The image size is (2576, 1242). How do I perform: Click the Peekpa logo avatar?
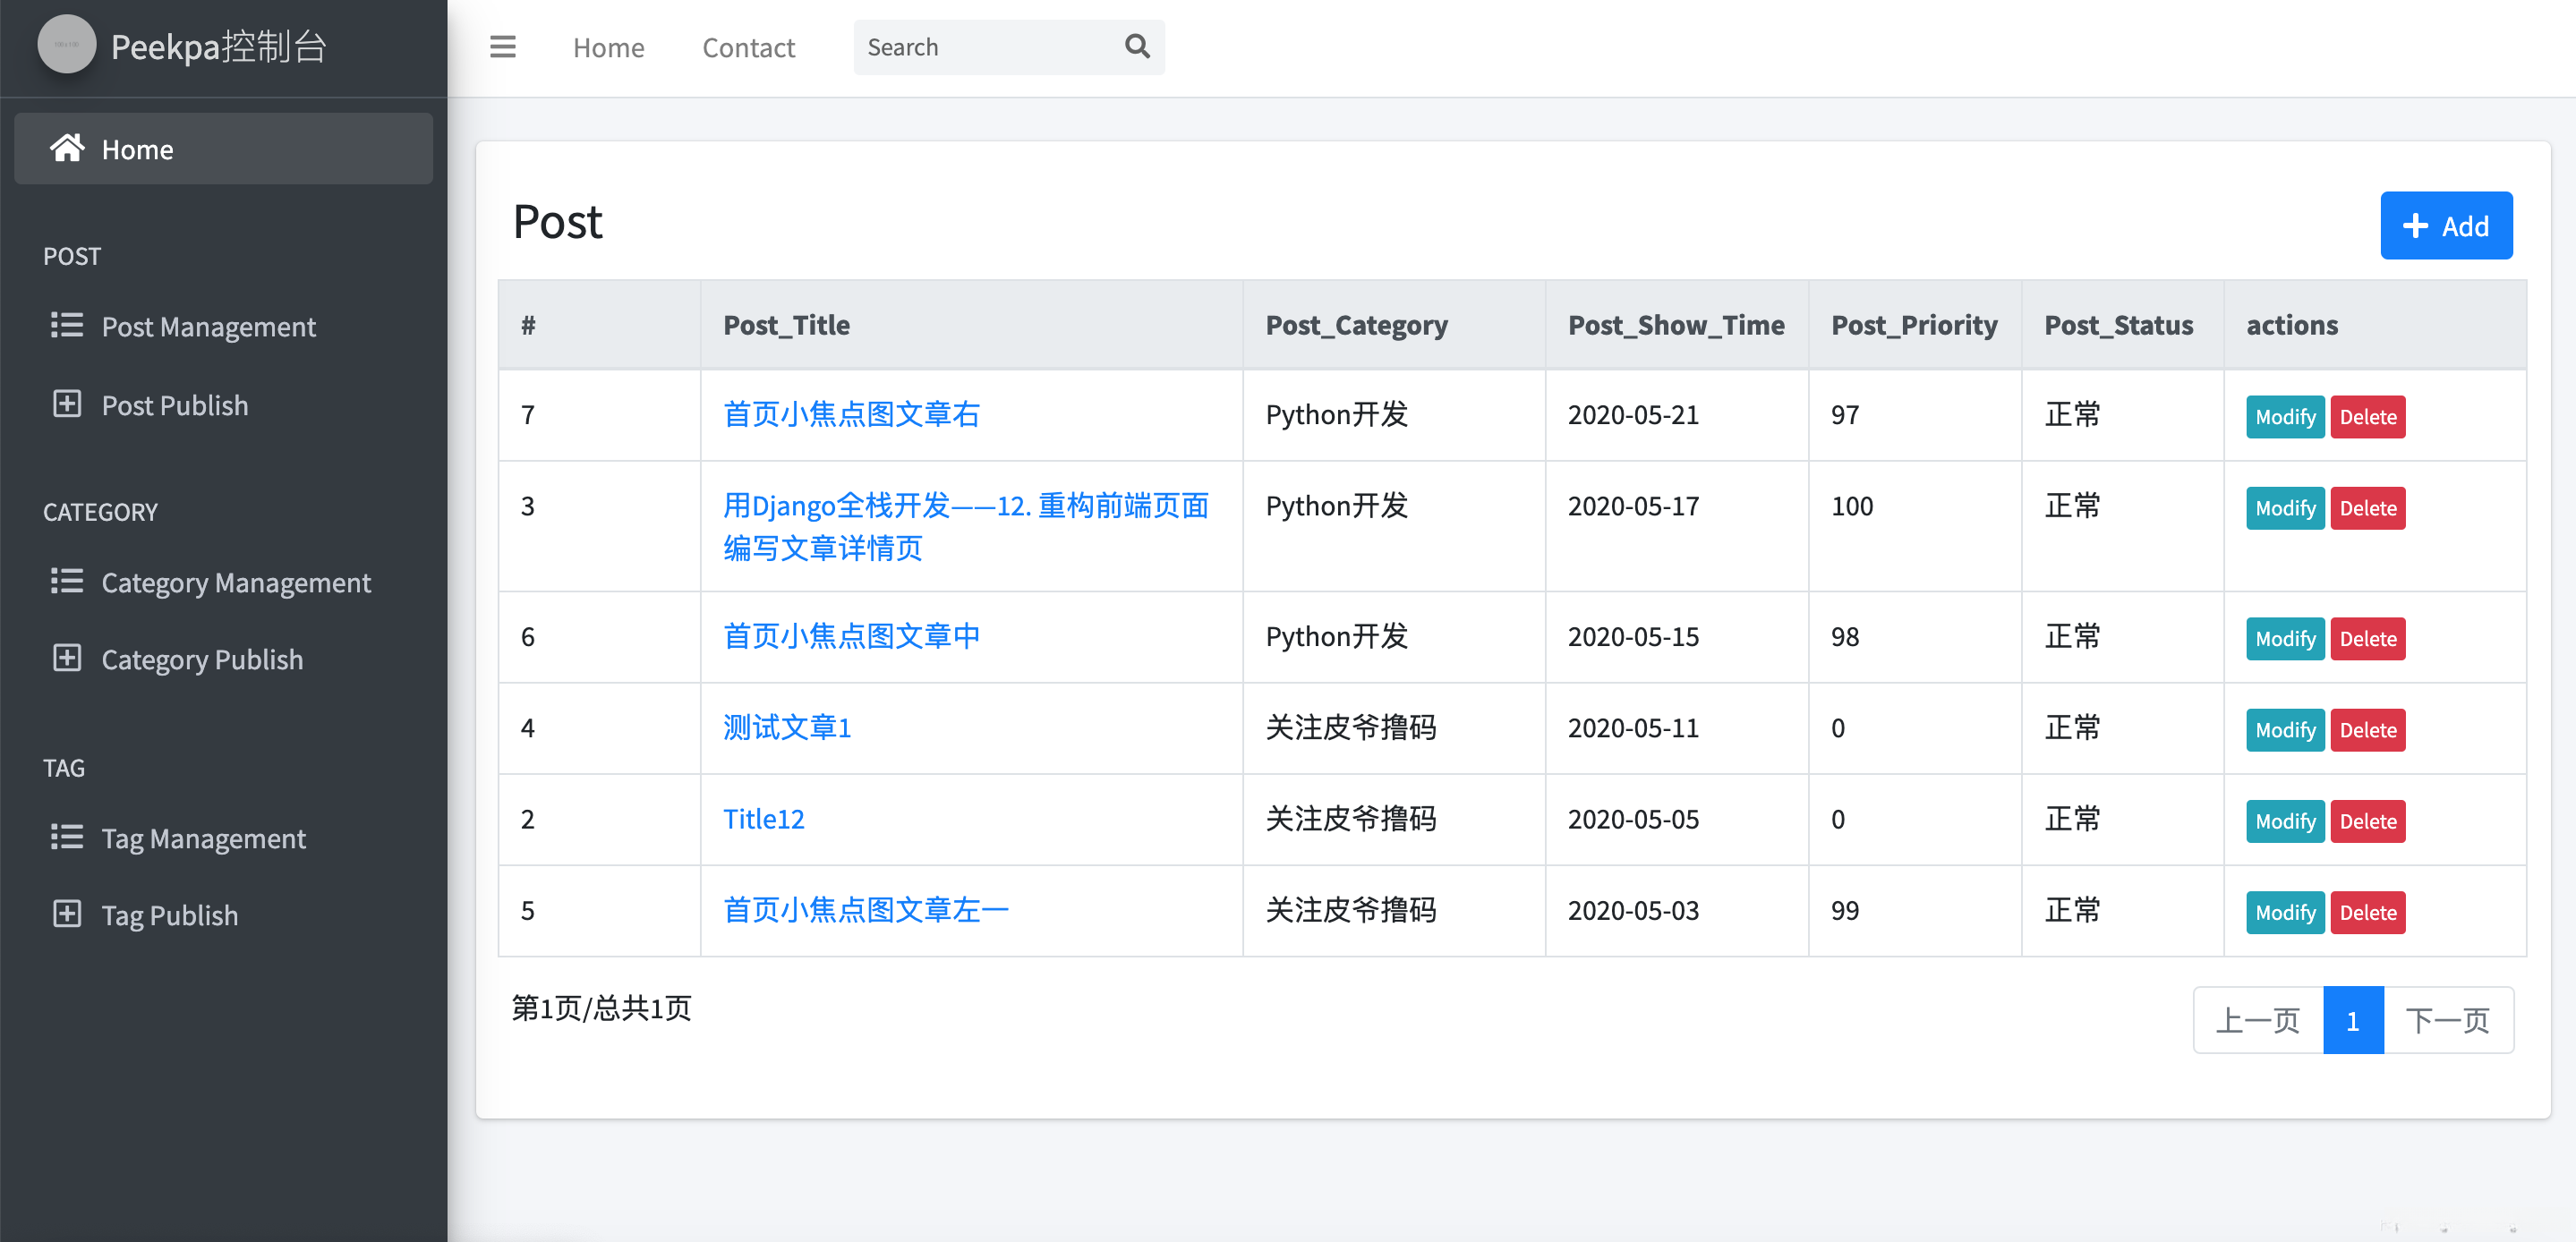(67, 45)
